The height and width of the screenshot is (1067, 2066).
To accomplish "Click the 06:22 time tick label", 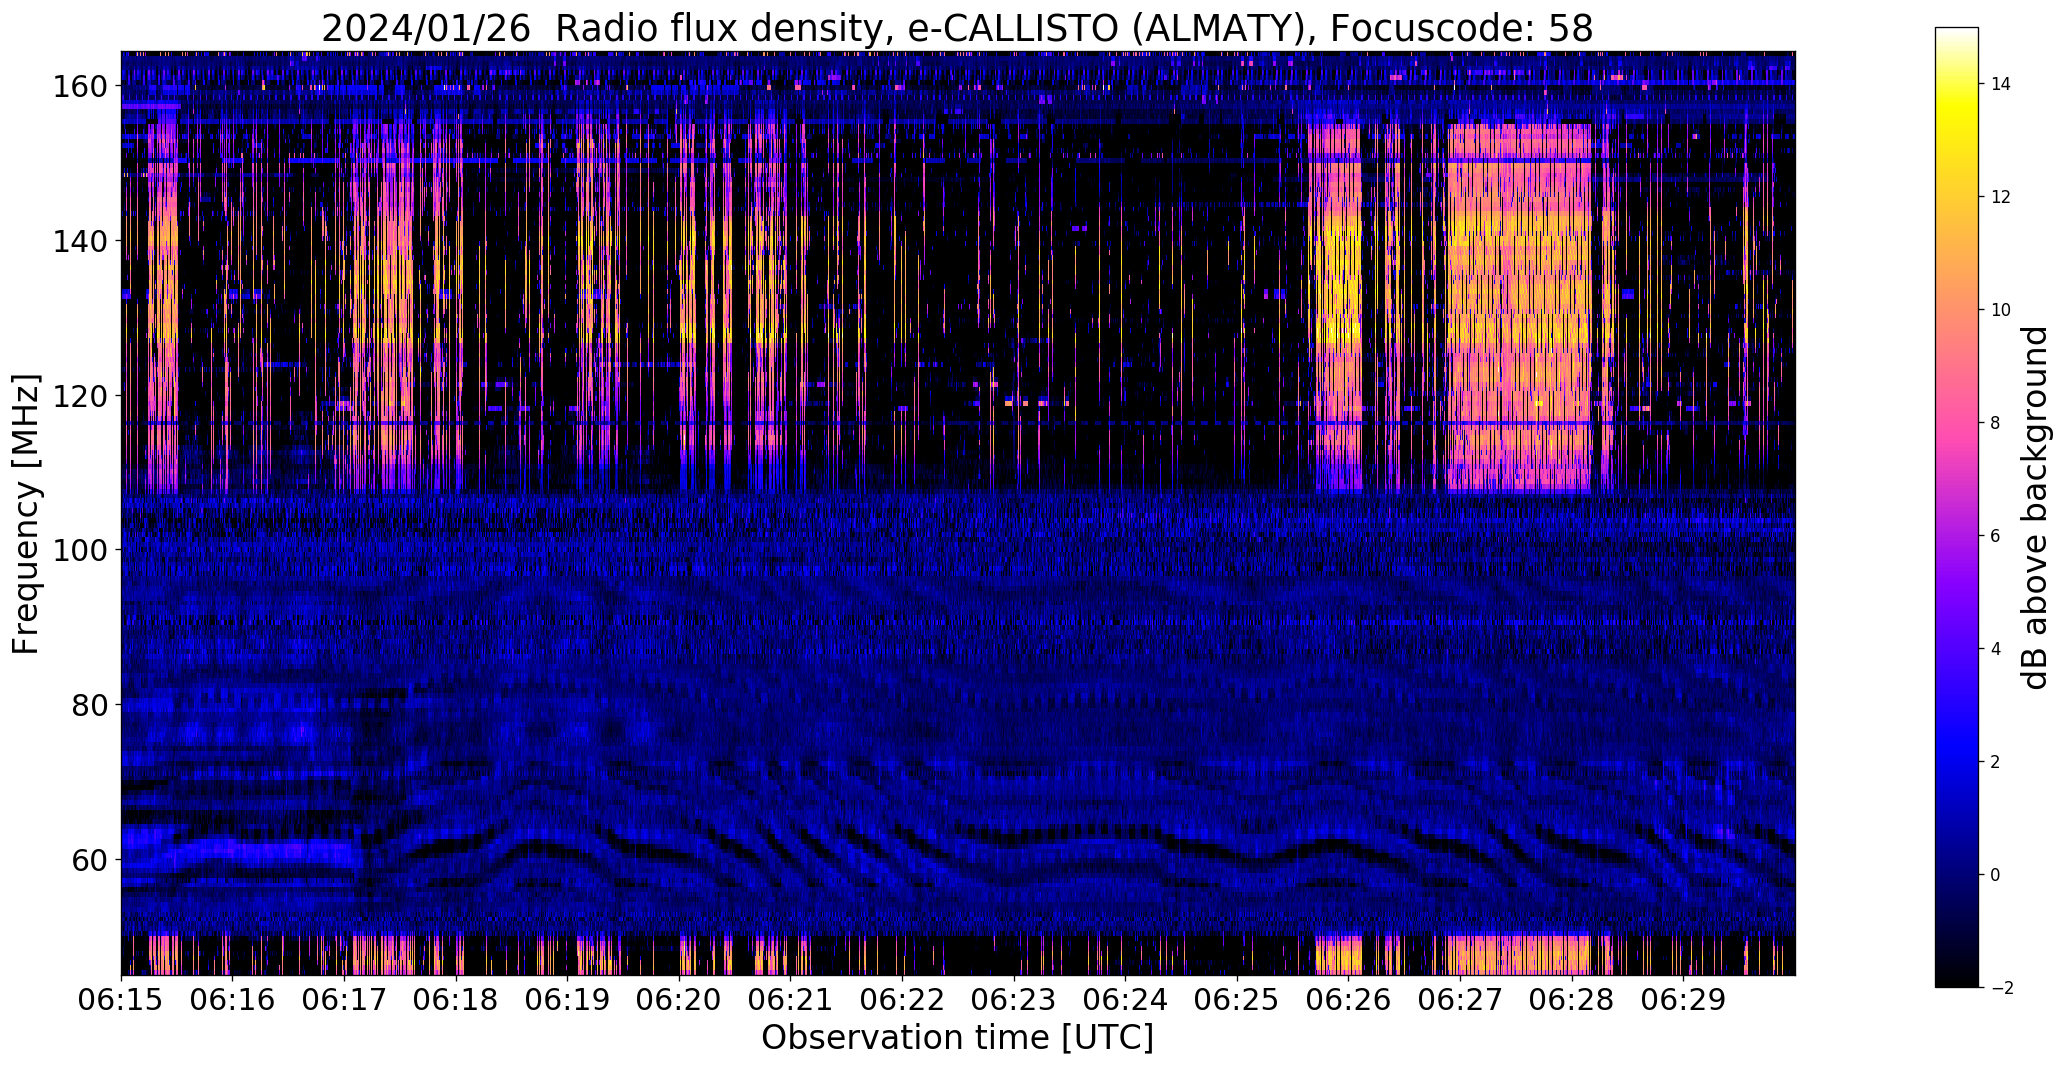I will coord(902,999).
